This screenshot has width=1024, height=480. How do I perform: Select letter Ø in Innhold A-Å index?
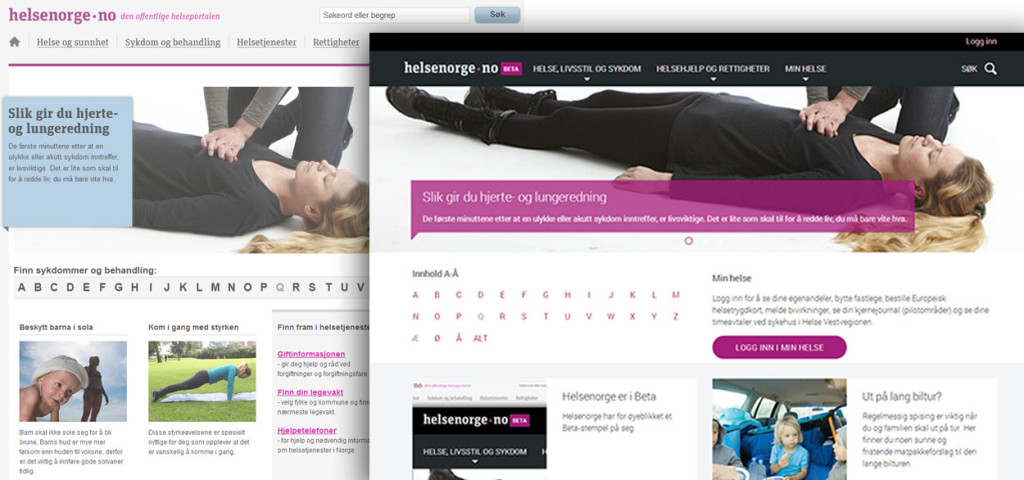click(438, 338)
